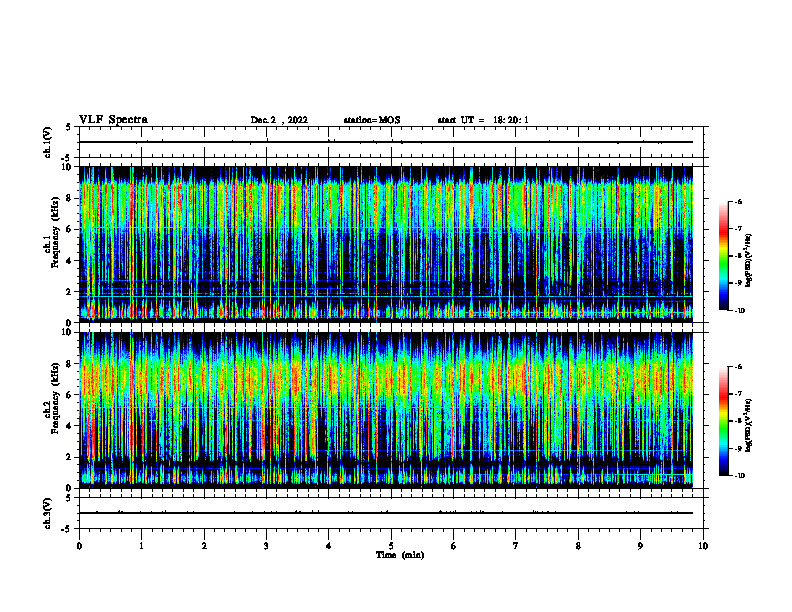The width and height of the screenshot is (792, 612).
Task: Click the "9" tick on Time axis
Action: [x=640, y=546]
